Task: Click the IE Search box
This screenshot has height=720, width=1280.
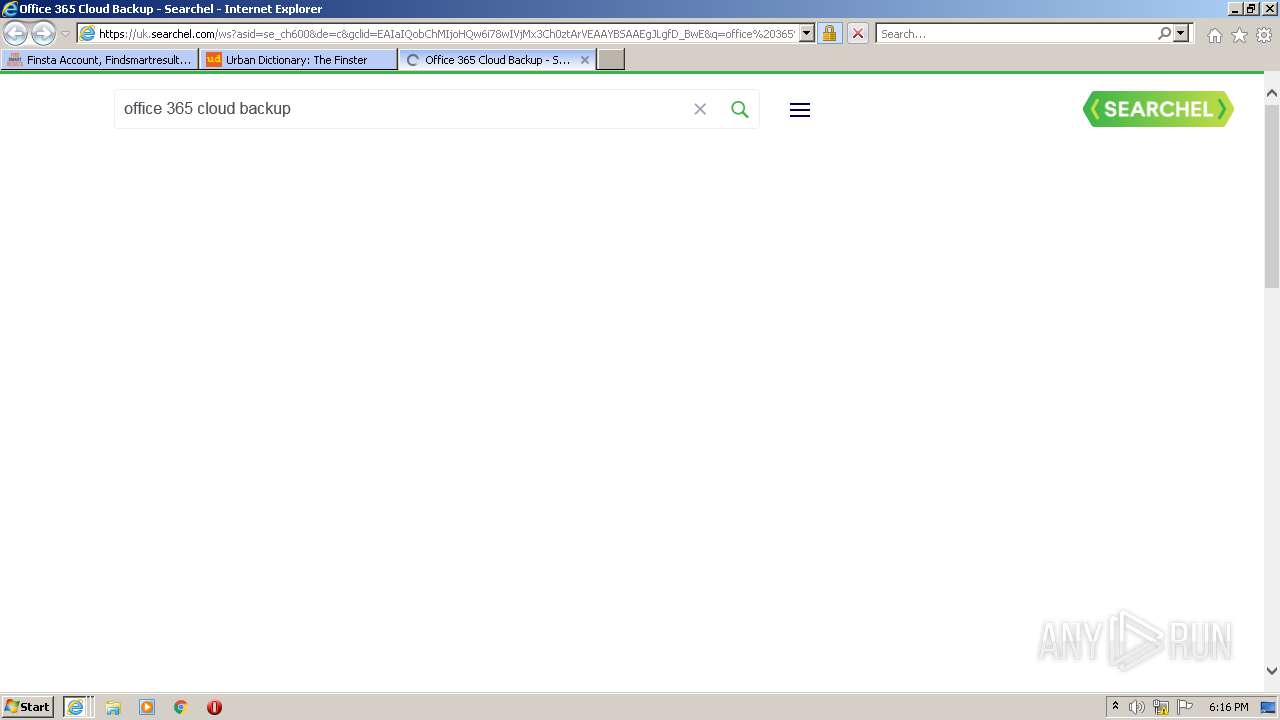Action: 1015,34
